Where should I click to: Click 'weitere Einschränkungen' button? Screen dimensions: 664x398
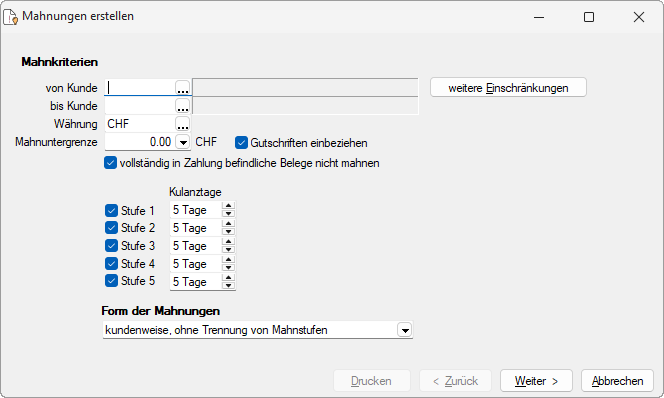point(508,88)
